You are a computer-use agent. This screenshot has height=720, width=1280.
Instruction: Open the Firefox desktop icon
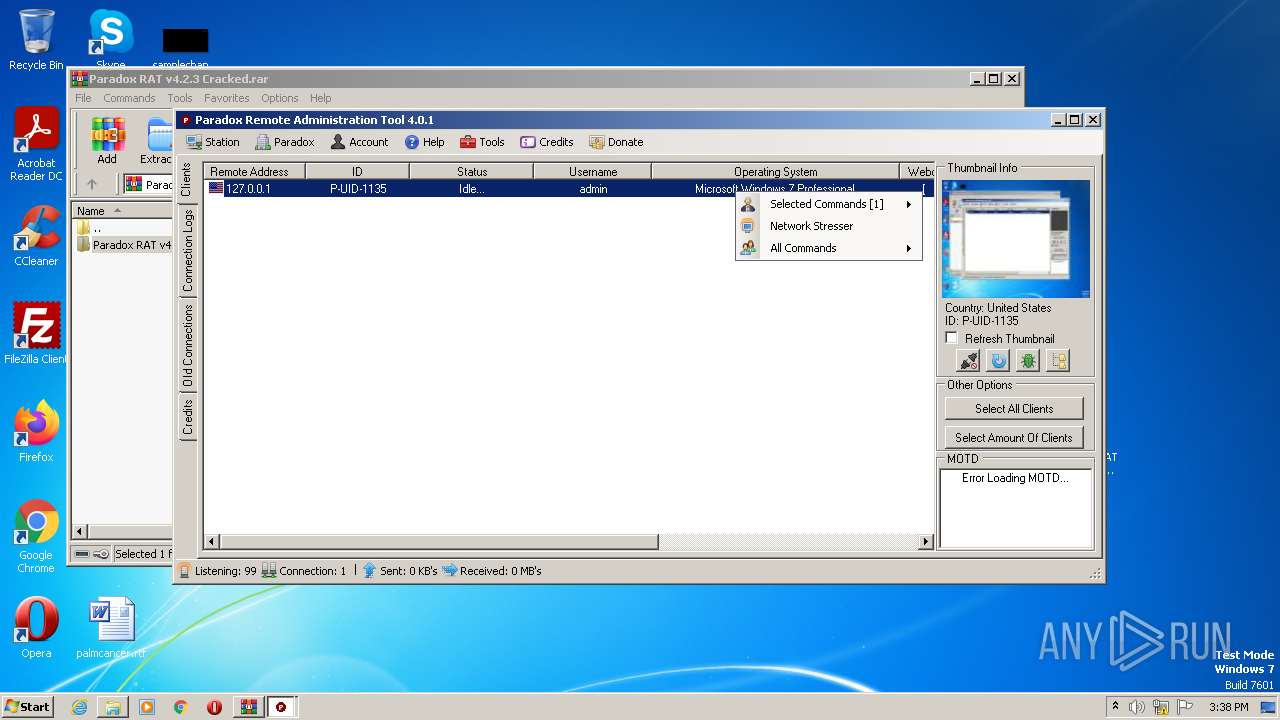click(36, 432)
